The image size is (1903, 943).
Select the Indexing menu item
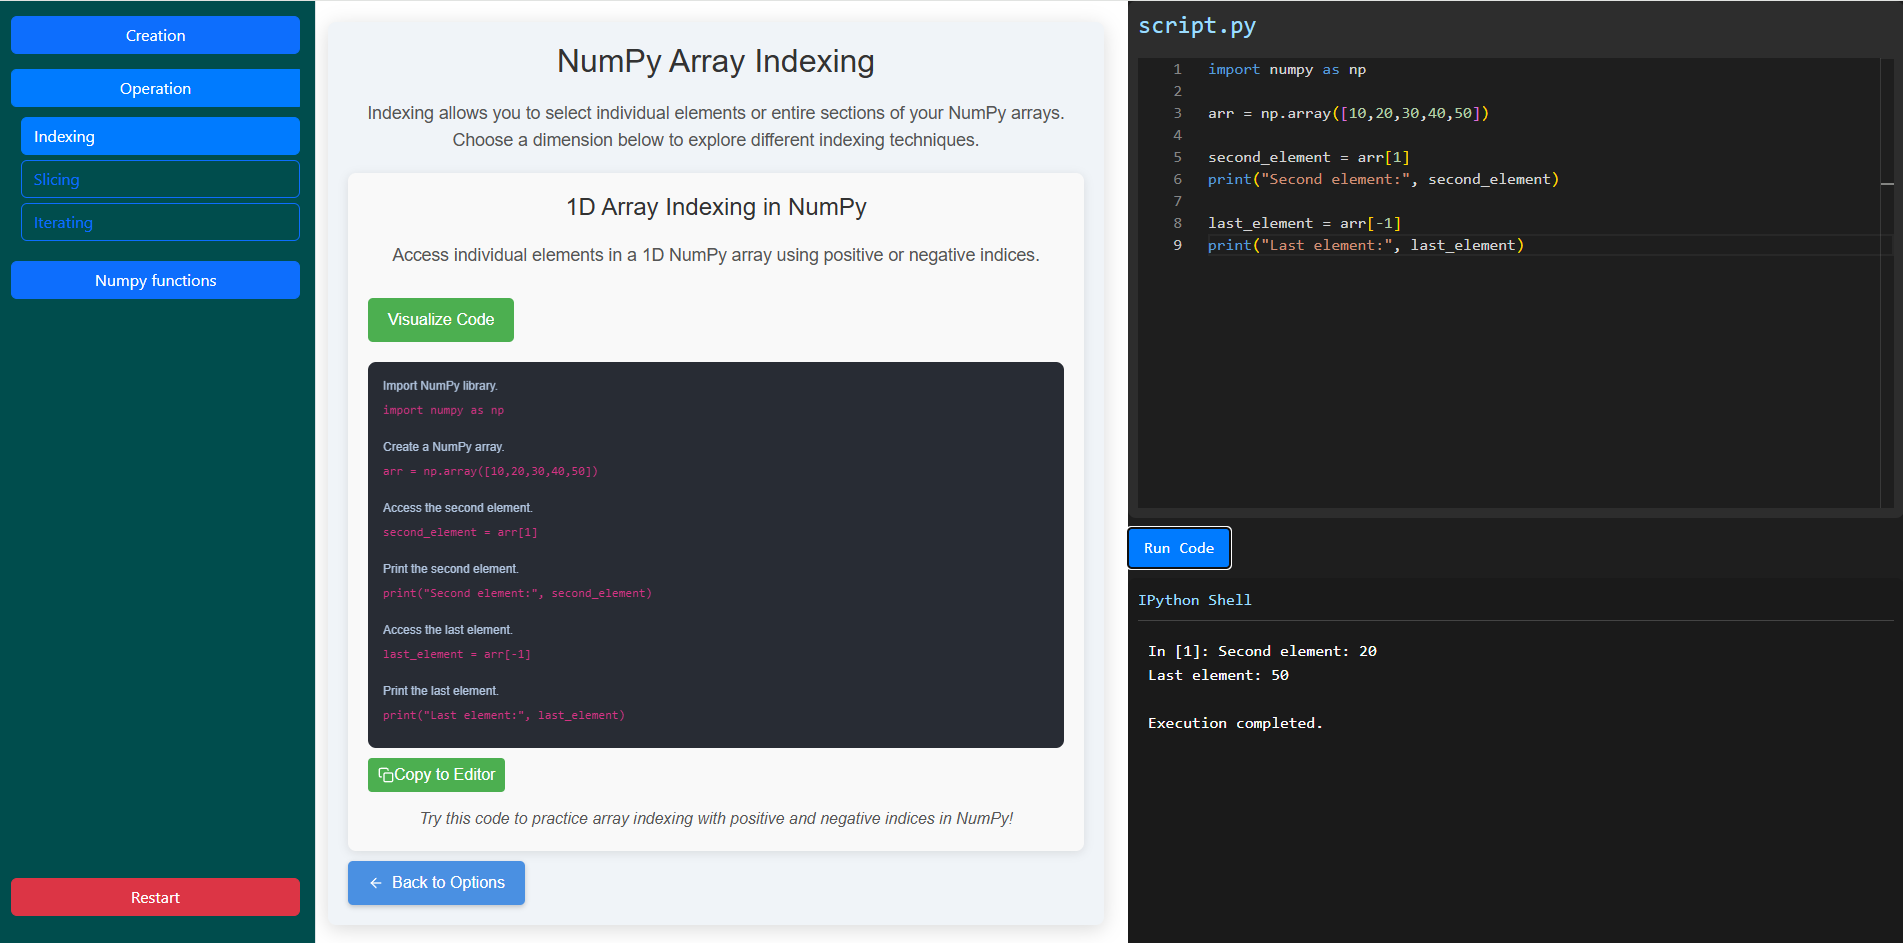pos(160,136)
